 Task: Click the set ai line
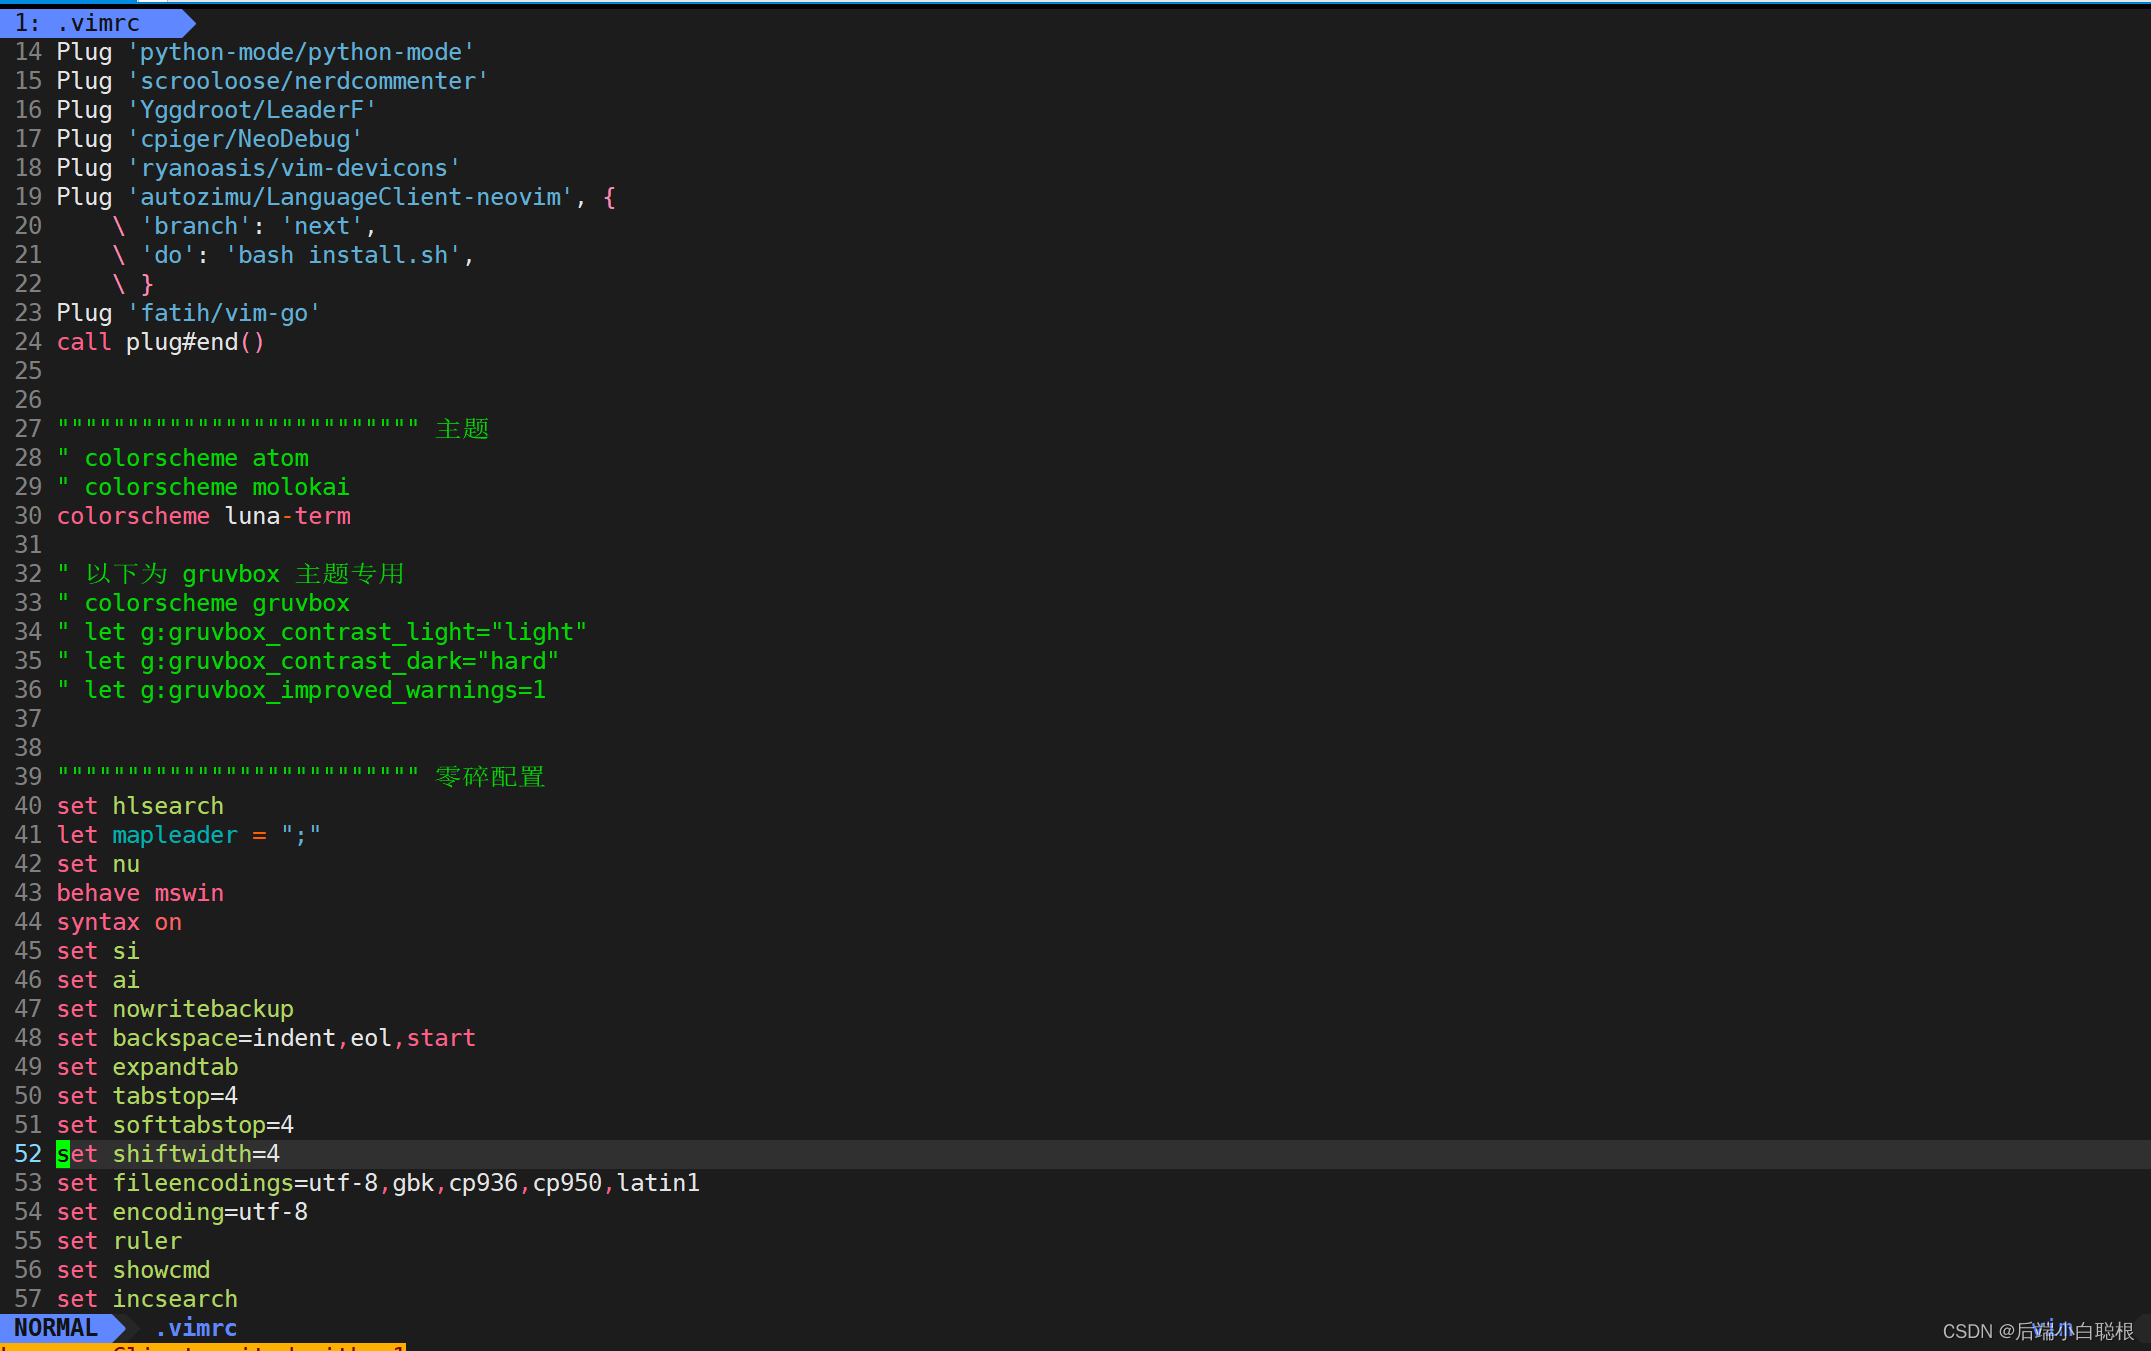click(98, 980)
